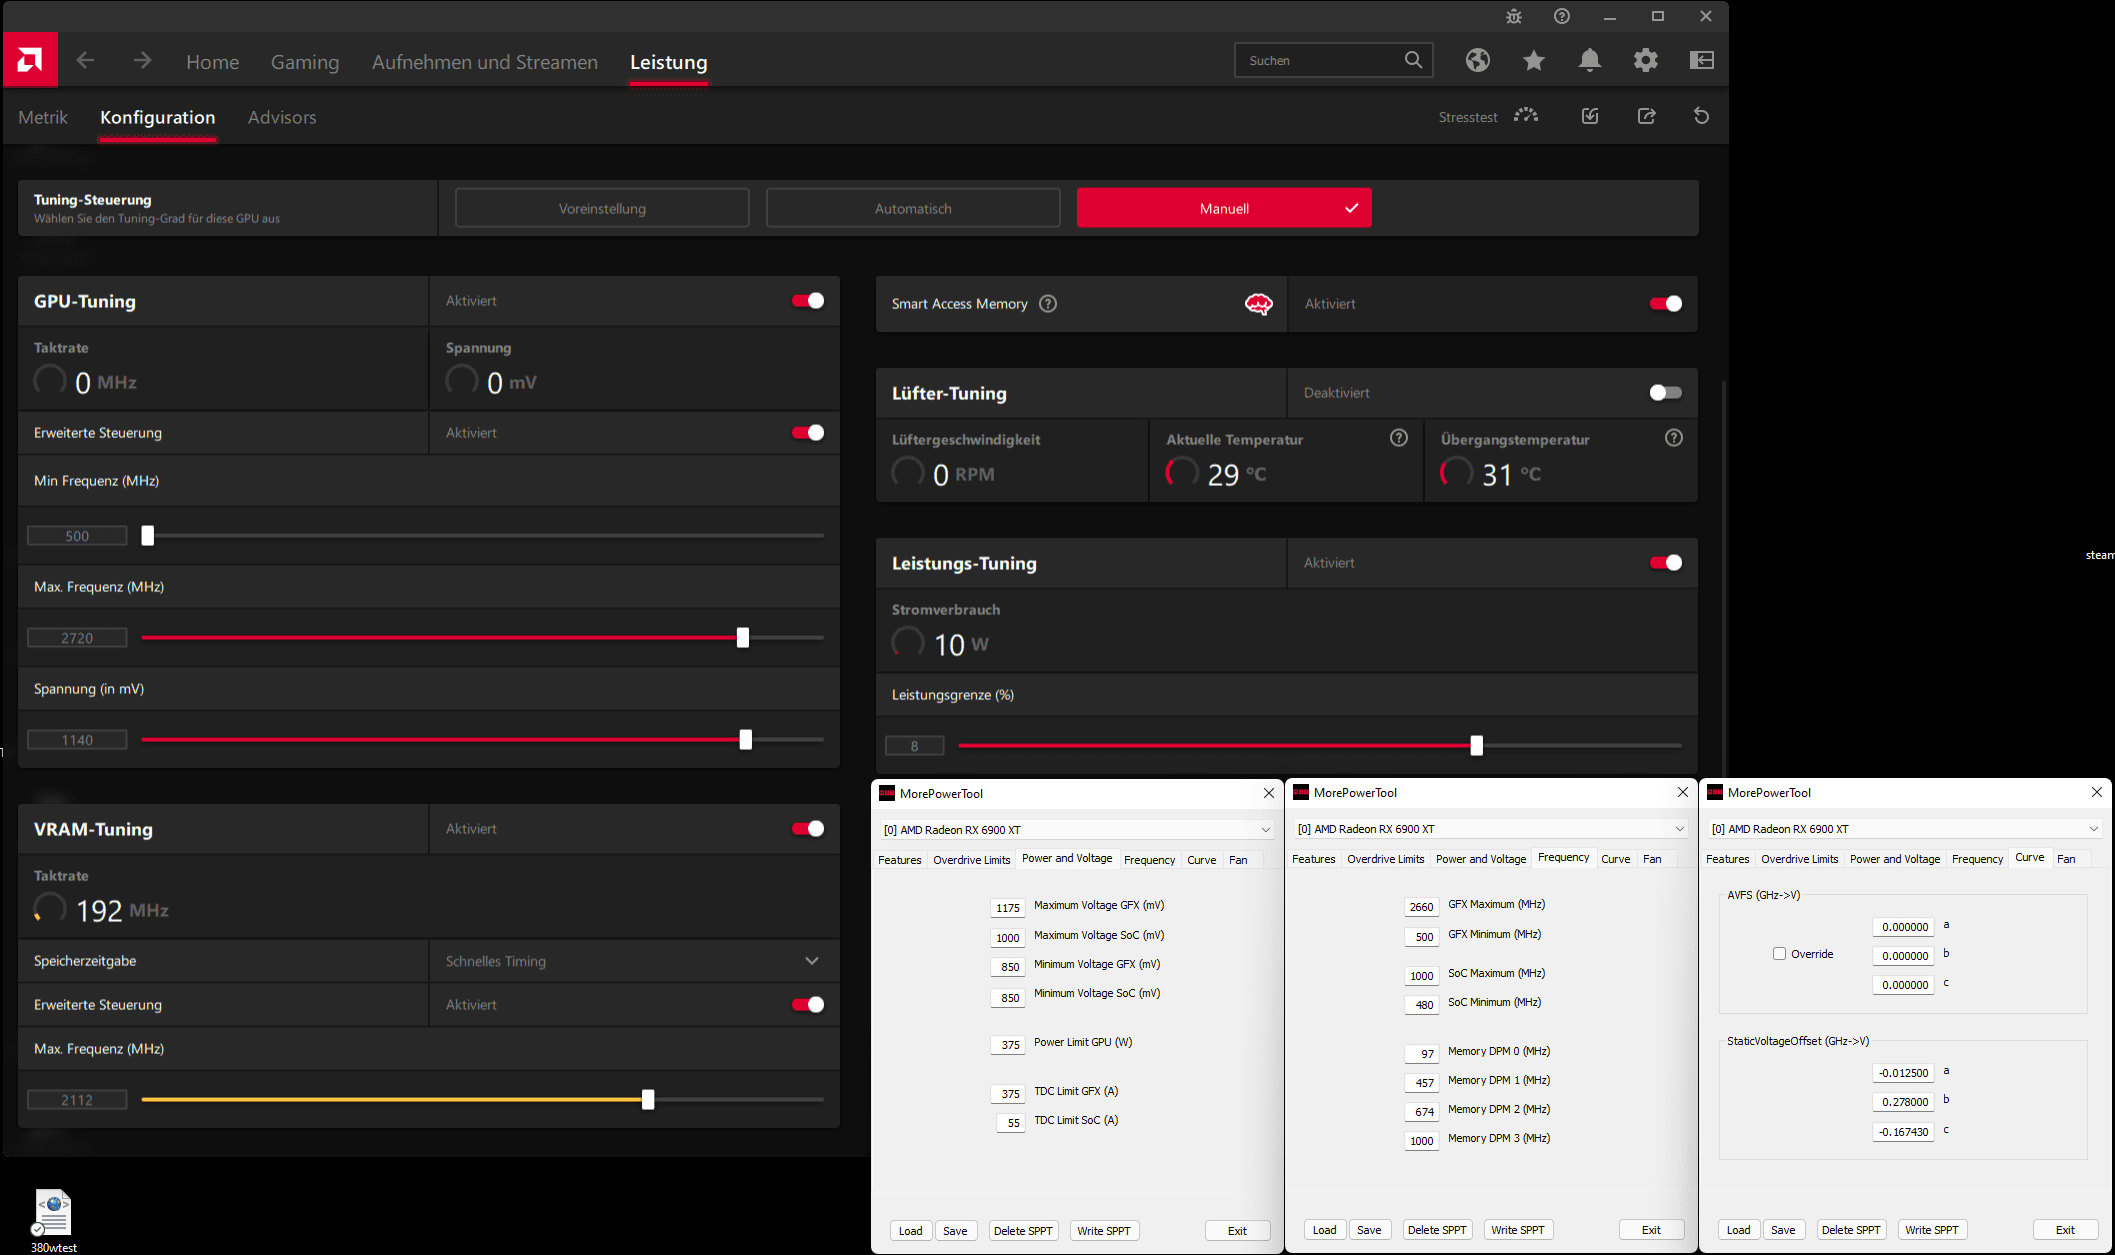Click Leistungsgrenze slider handle

[1477, 745]
